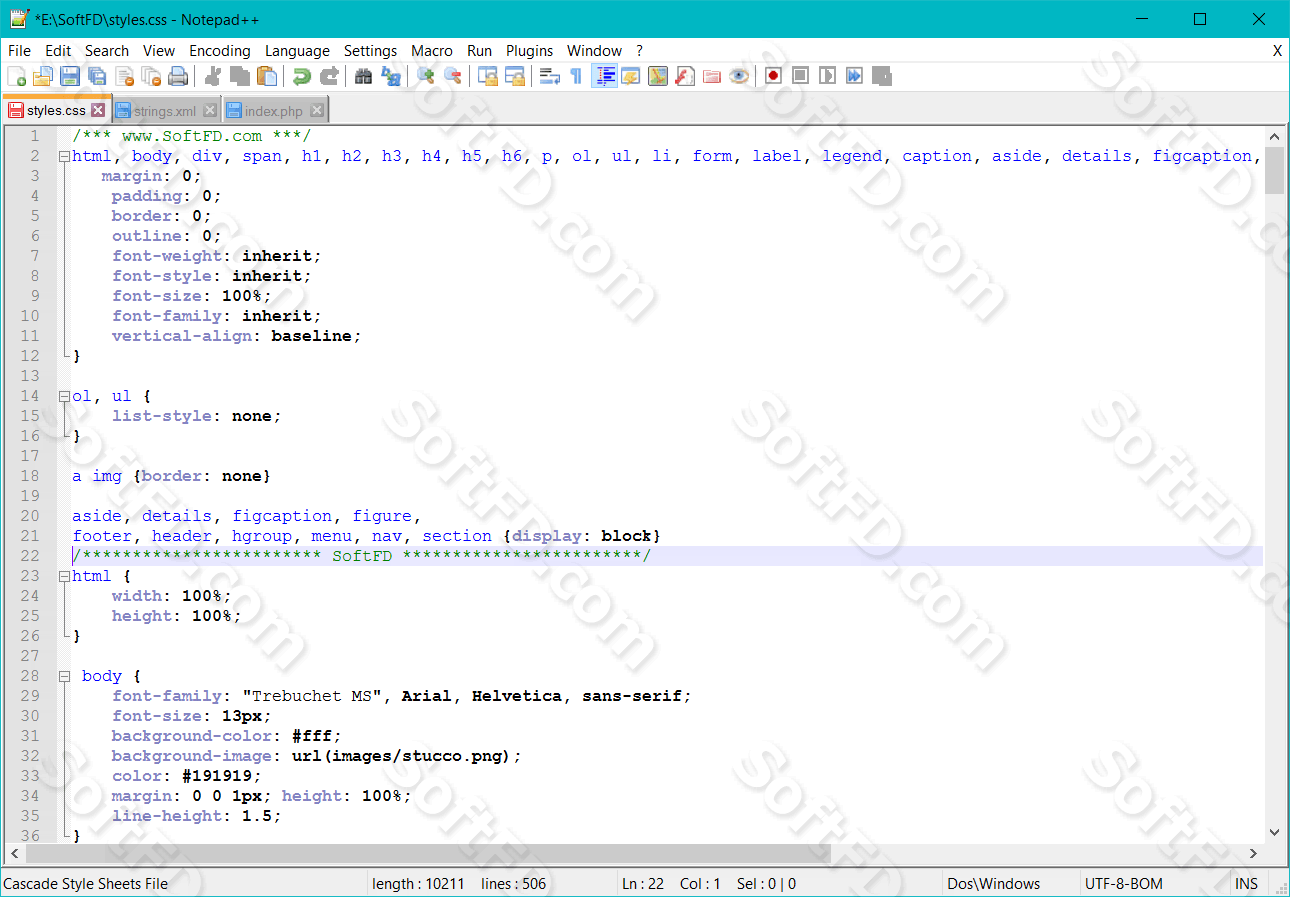This screenshot has height=897, width=1290.
Task: Click line number 18 in the margin
Action: [x=30, y=476]
